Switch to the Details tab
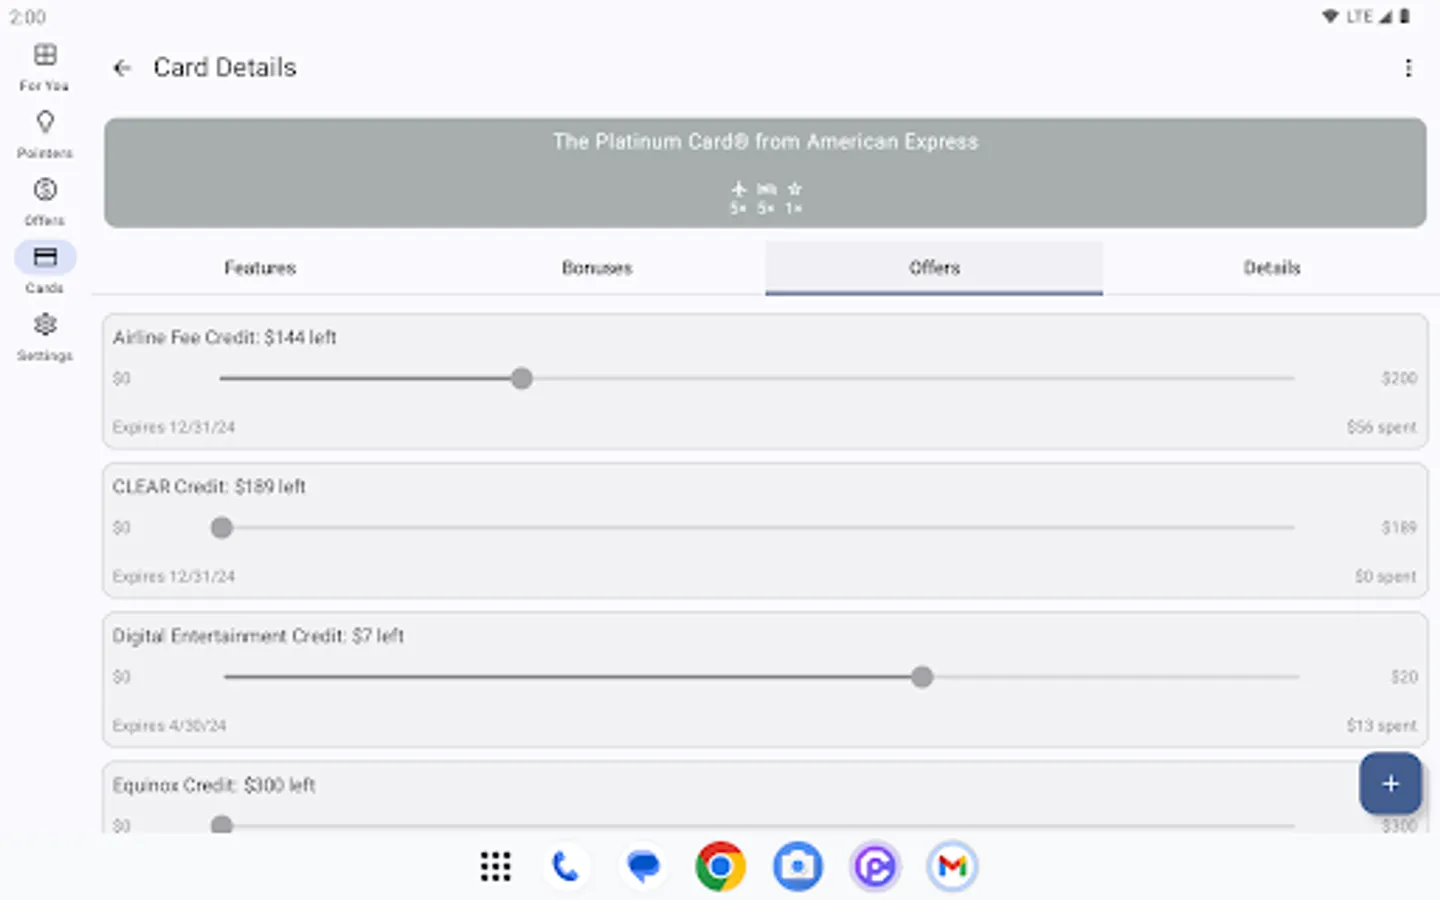This screenshot has width=1440, height=900. point(1272,268)
